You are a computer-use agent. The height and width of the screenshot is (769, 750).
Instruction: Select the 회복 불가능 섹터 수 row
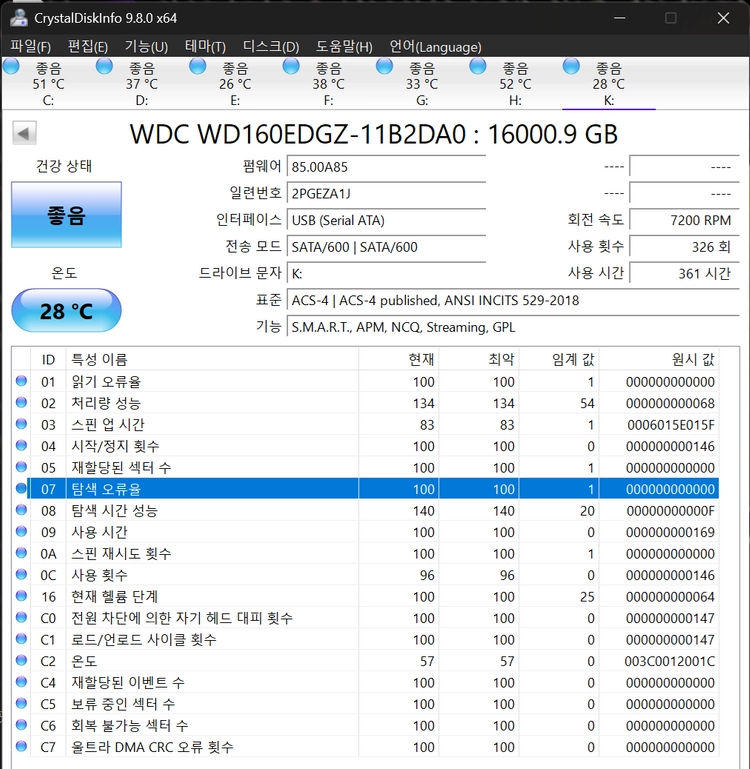(365, 725)
